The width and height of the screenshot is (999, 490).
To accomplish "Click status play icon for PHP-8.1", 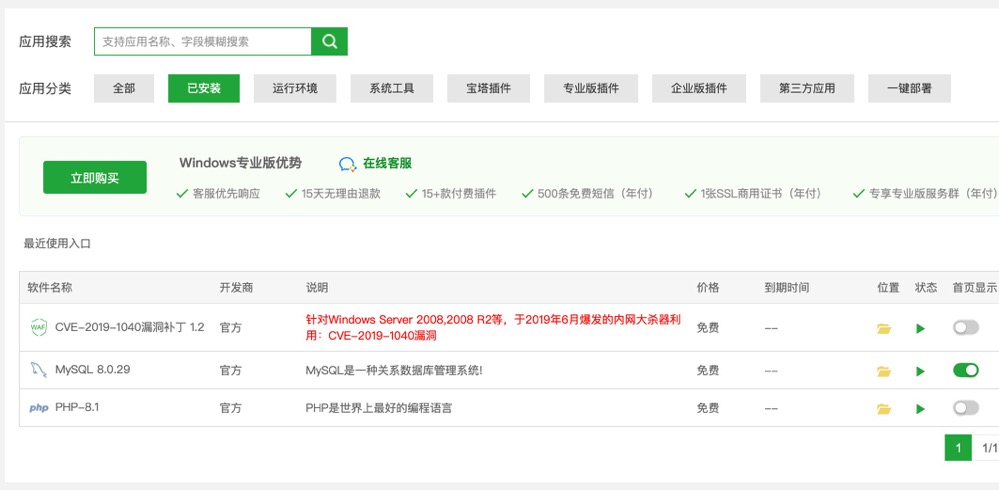I will pos(920,409).
